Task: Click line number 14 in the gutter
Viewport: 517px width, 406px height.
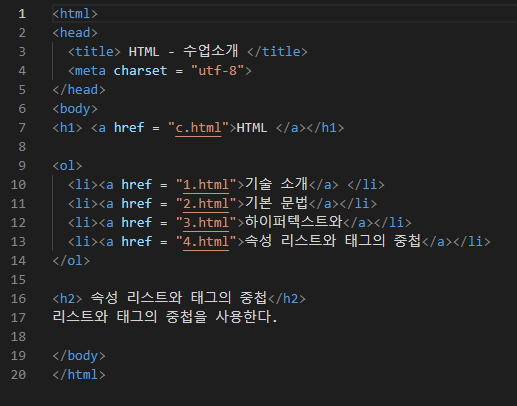Action: click(18, 261)
